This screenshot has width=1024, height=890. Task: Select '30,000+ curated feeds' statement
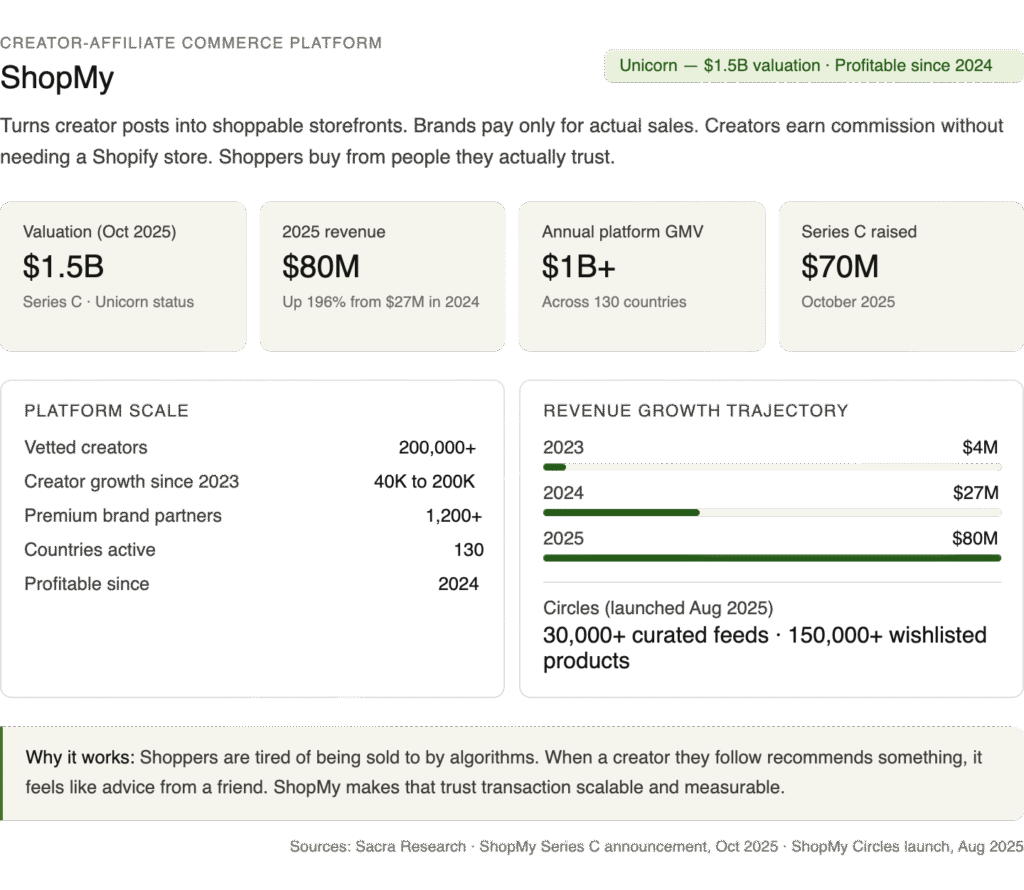(765, 648)
